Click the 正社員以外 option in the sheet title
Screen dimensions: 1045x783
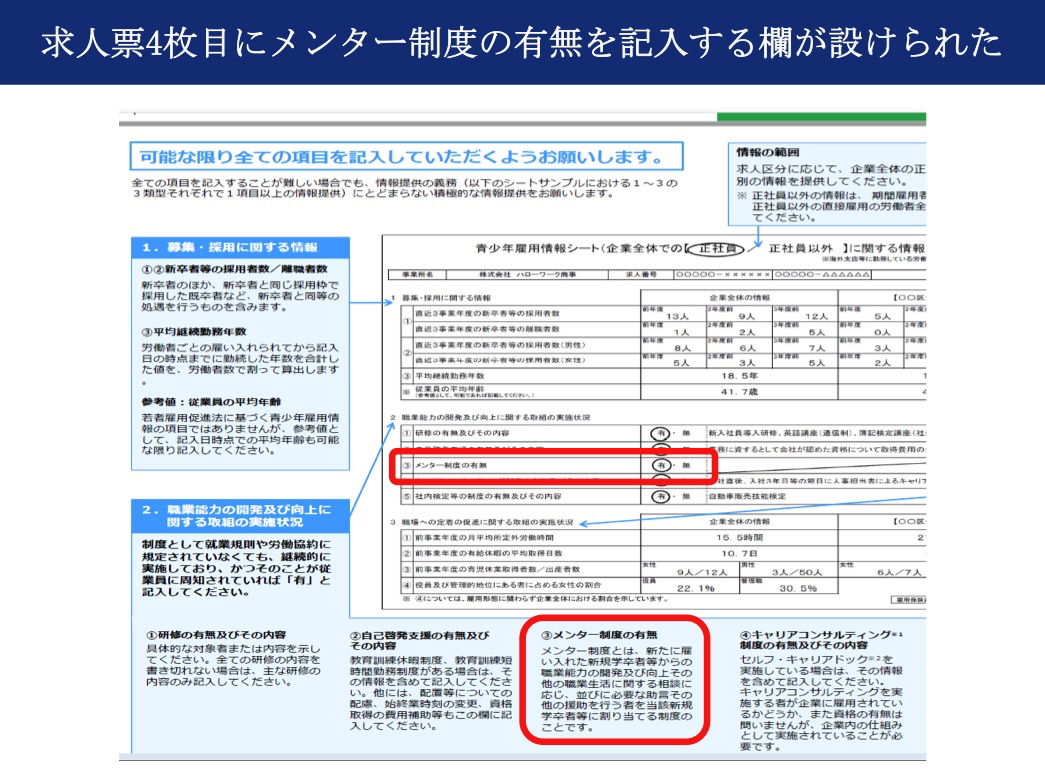pos(804,247)
